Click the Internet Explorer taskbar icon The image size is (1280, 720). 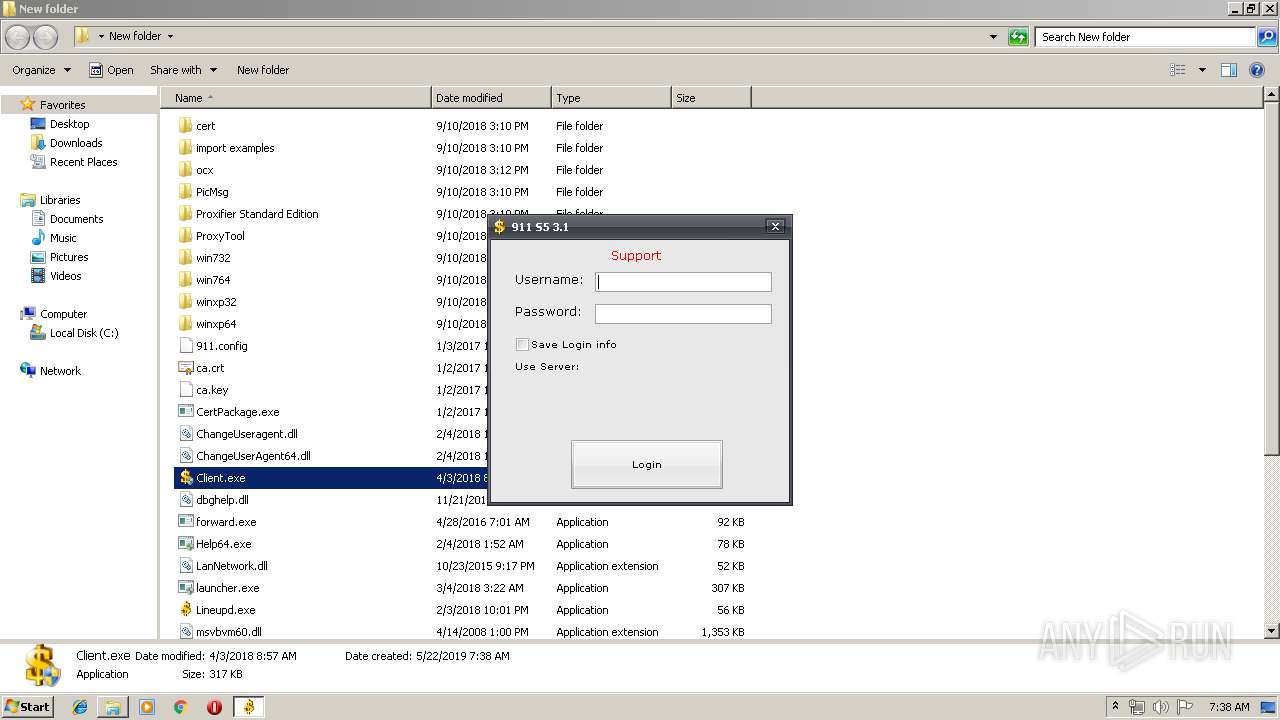click(x=80, y=707)
